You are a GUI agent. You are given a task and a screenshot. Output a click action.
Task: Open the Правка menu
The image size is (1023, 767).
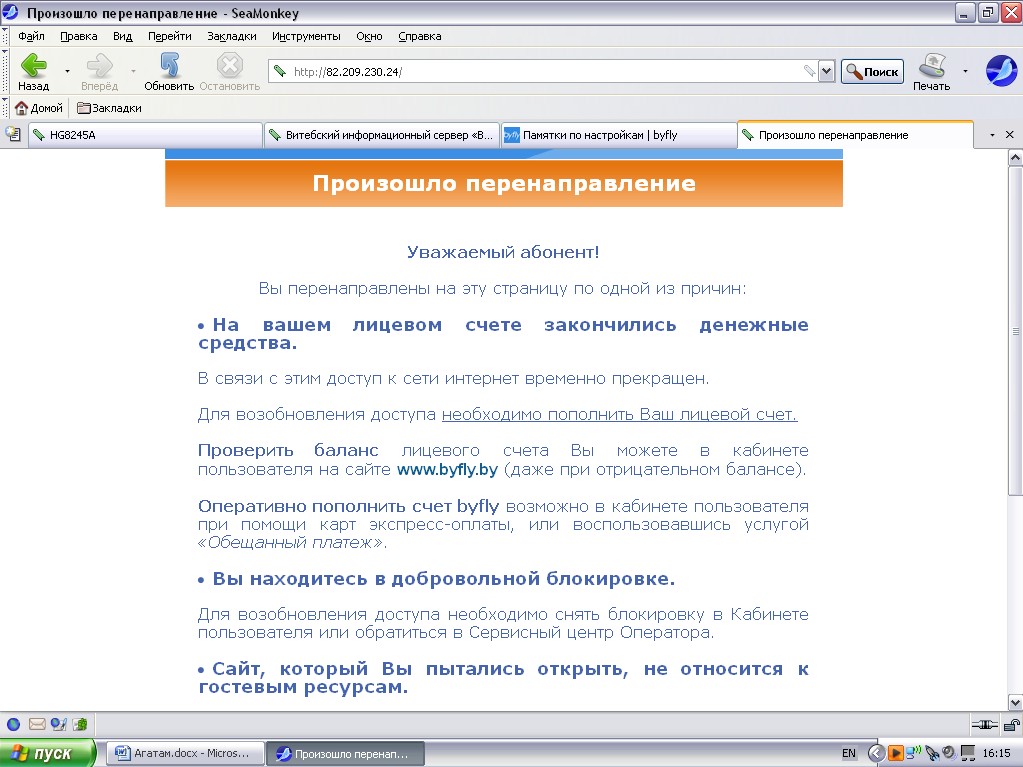78,37
